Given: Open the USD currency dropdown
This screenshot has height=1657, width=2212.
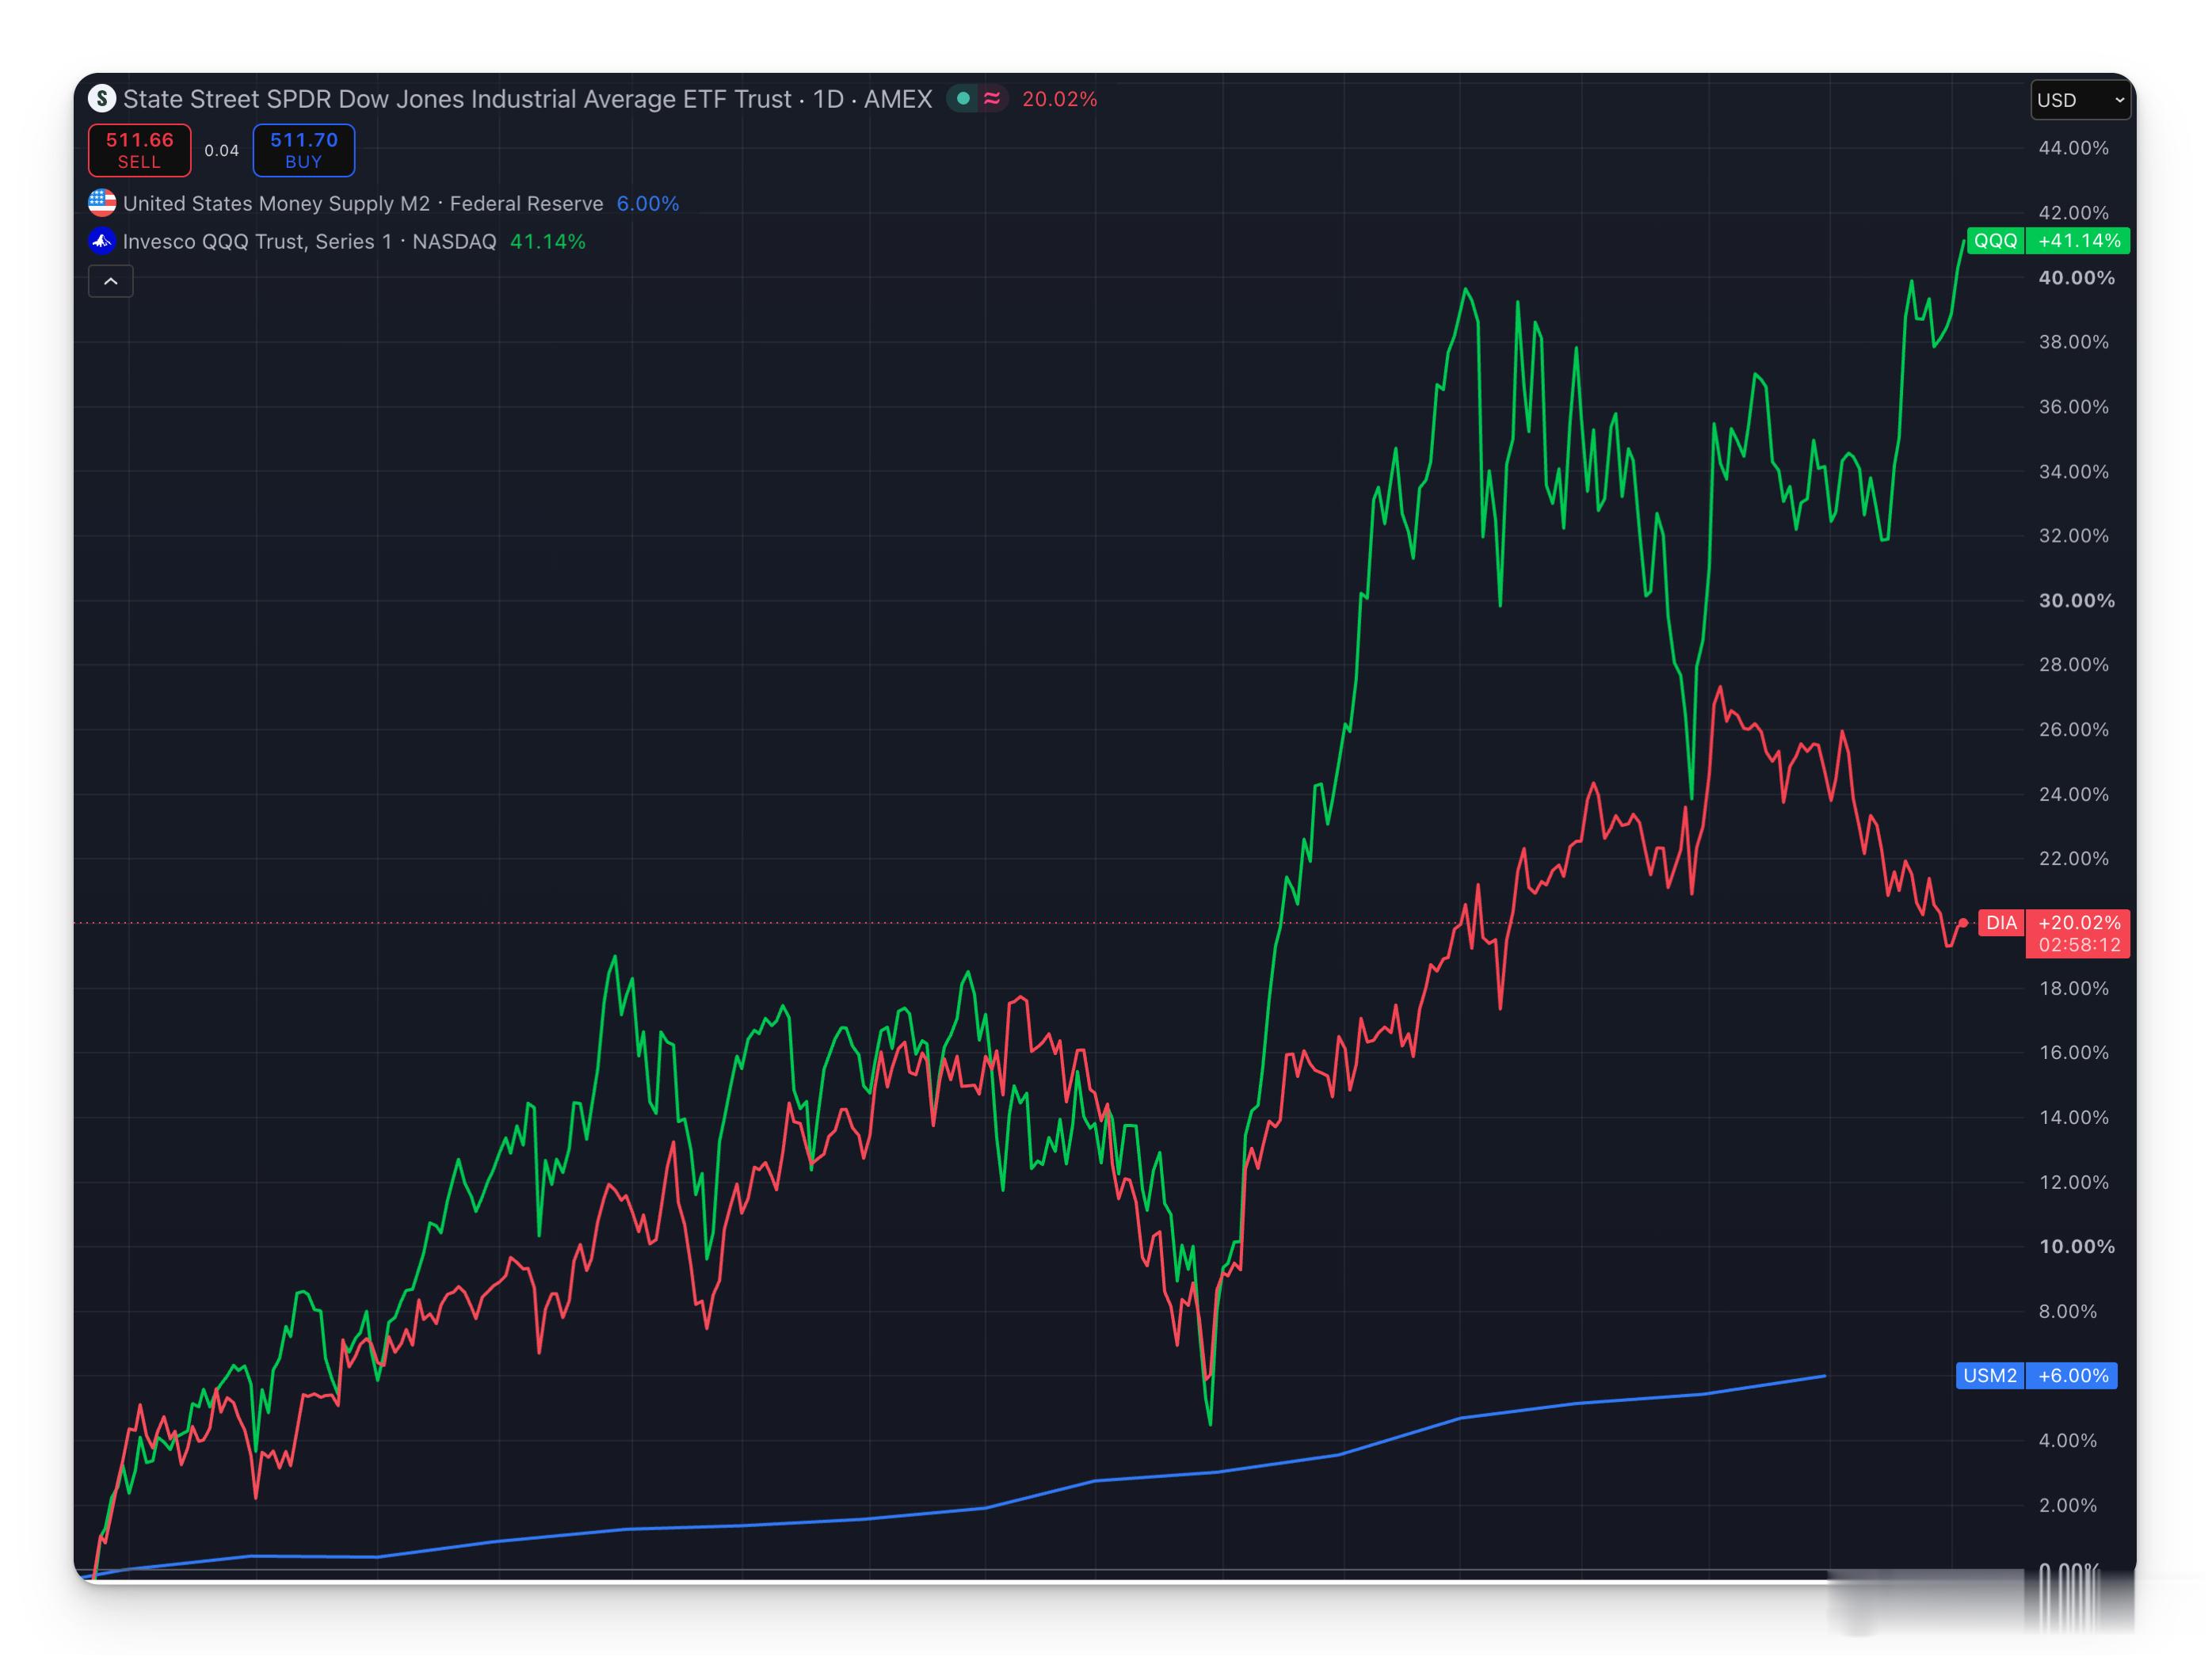Looking at the screenshot, I should click(x=2080, y=100).
